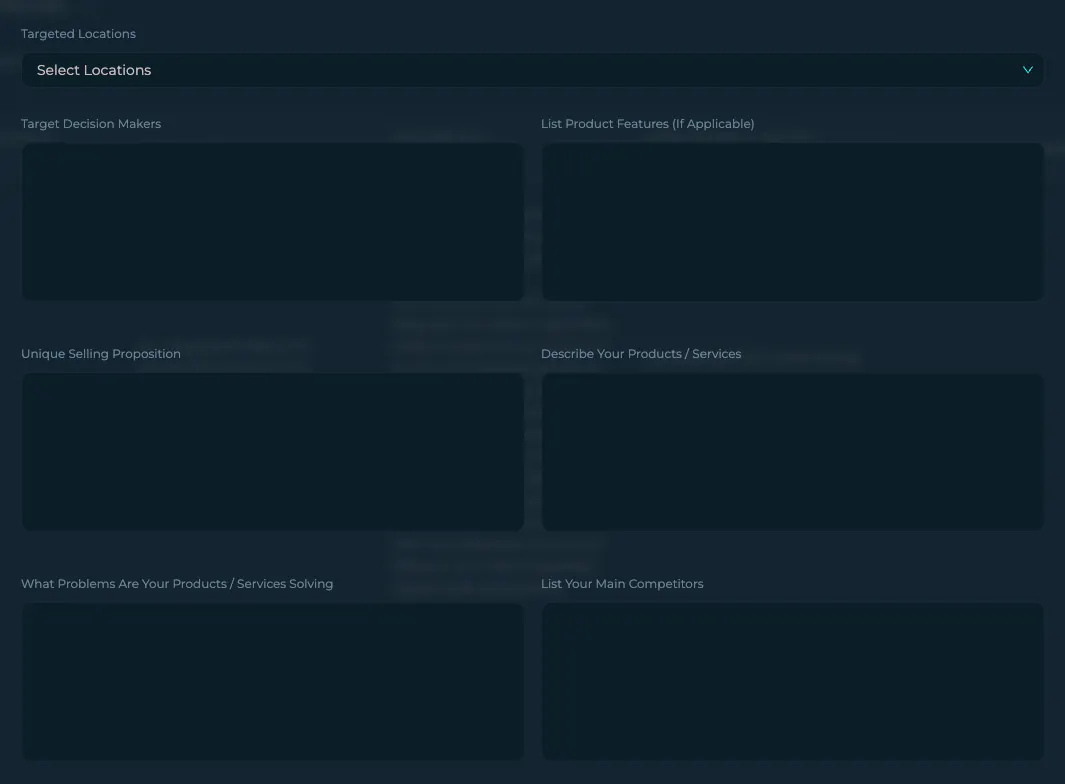Activate the List Your Main Competitors field

[x=793, y=681]
